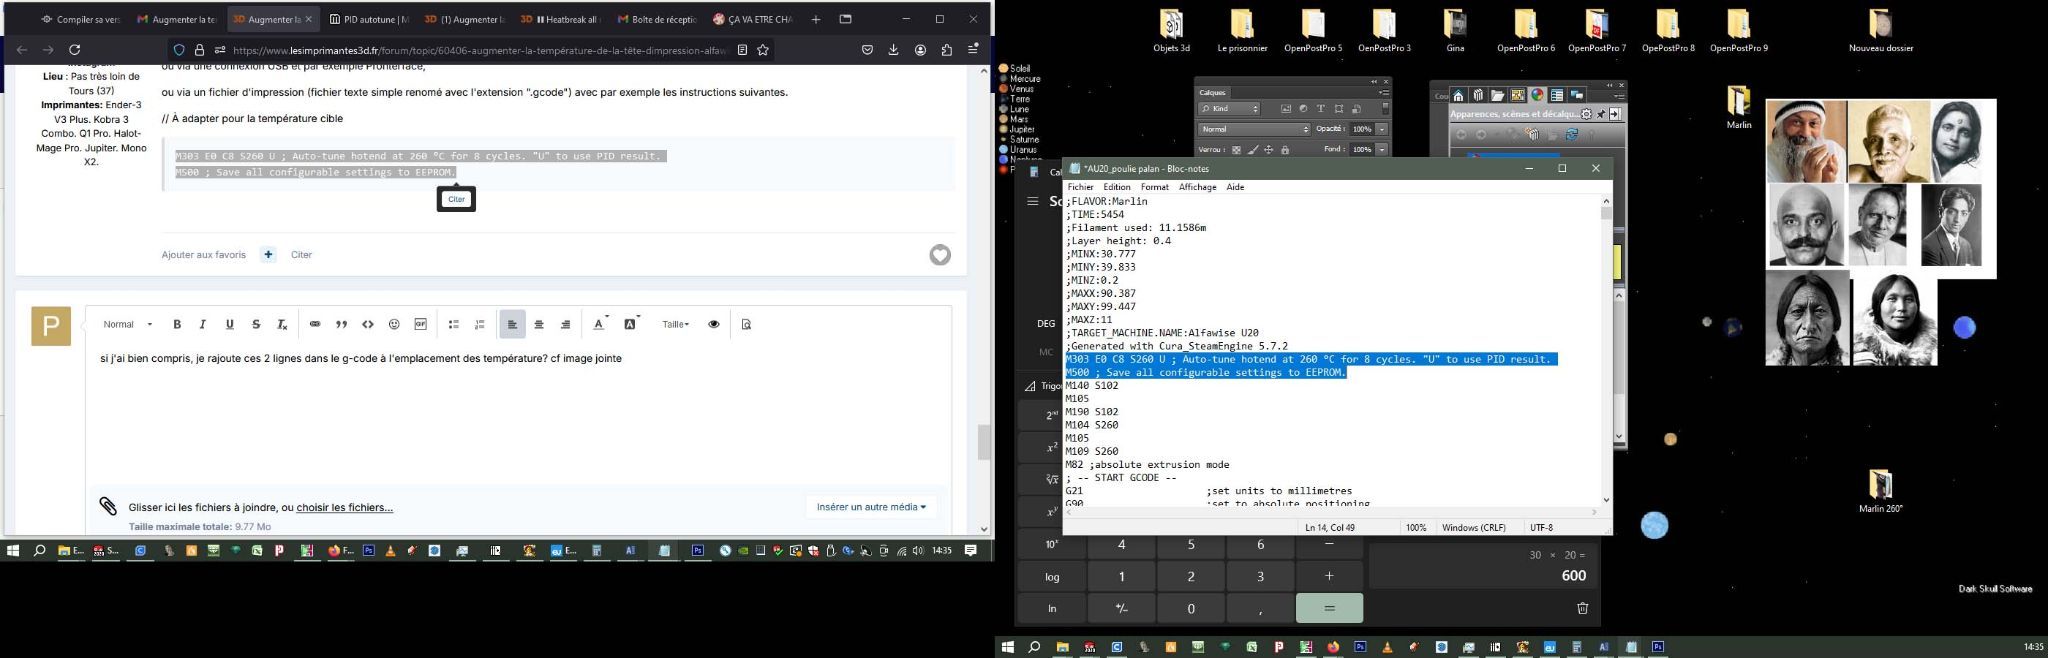Image resolution: width=2048 pixels, height=658 pixels.
Task: Open the Affichage menu in Bloc-notes
Action: [x=1197, y=187]
